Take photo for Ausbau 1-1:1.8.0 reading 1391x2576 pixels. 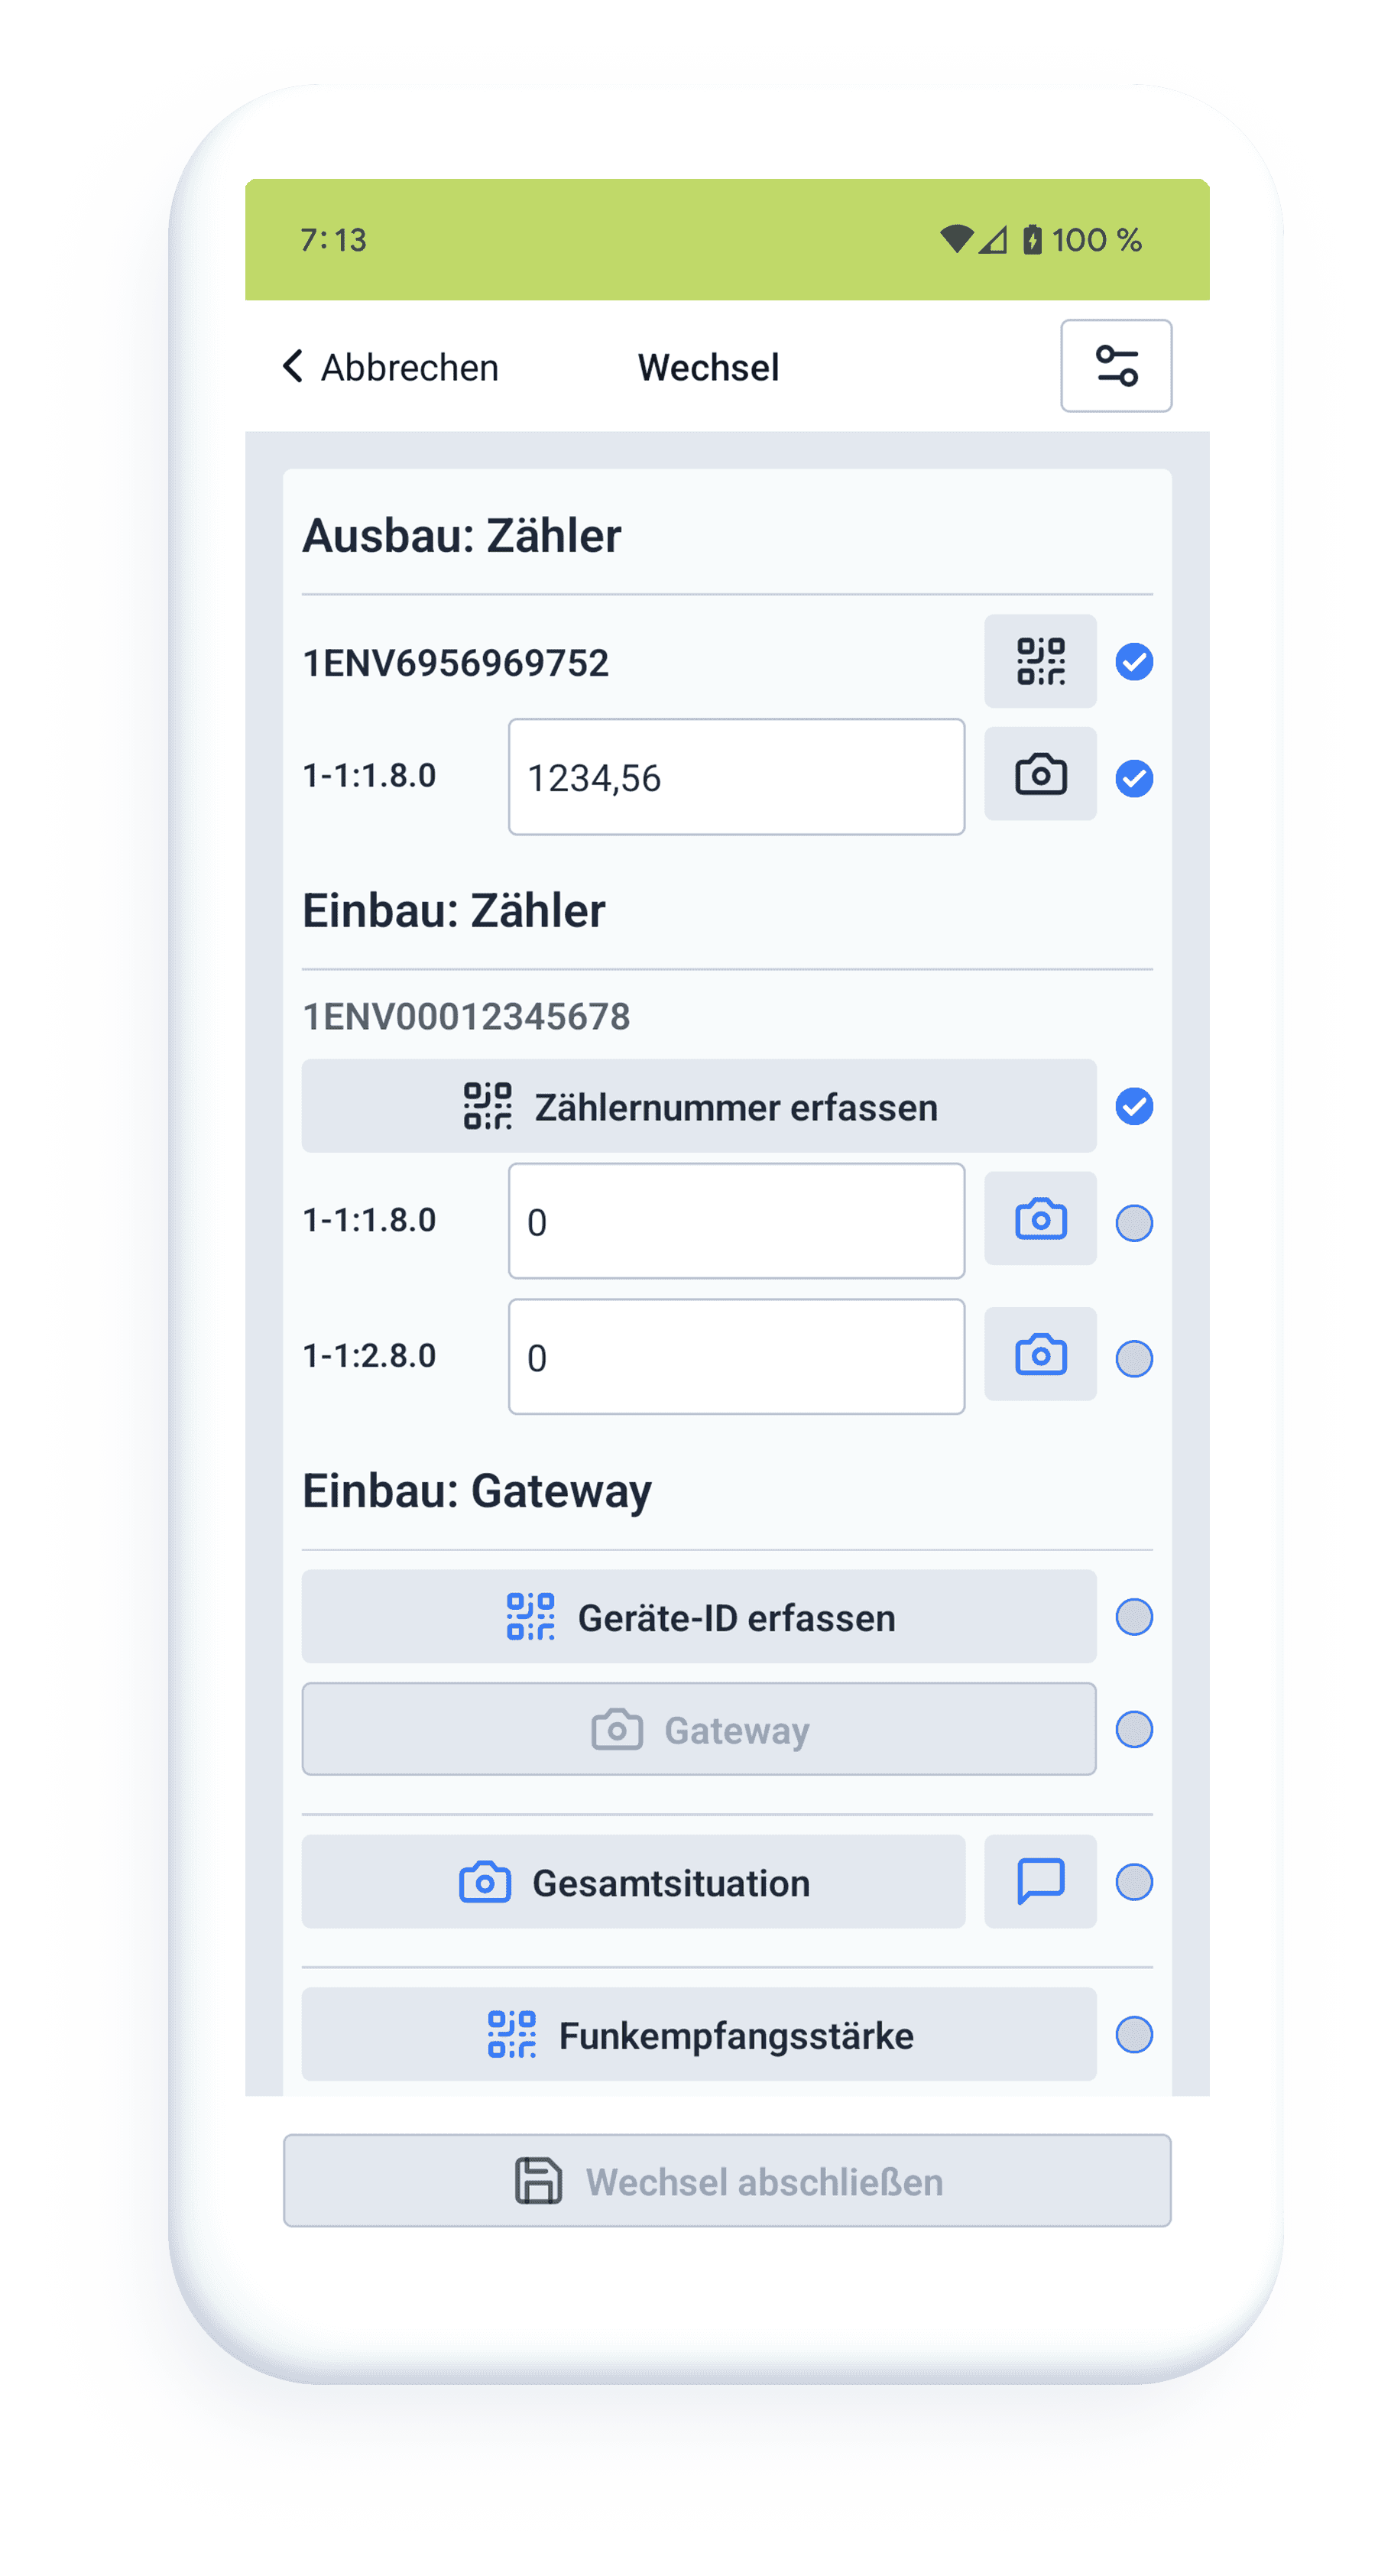pos(1040,775)
